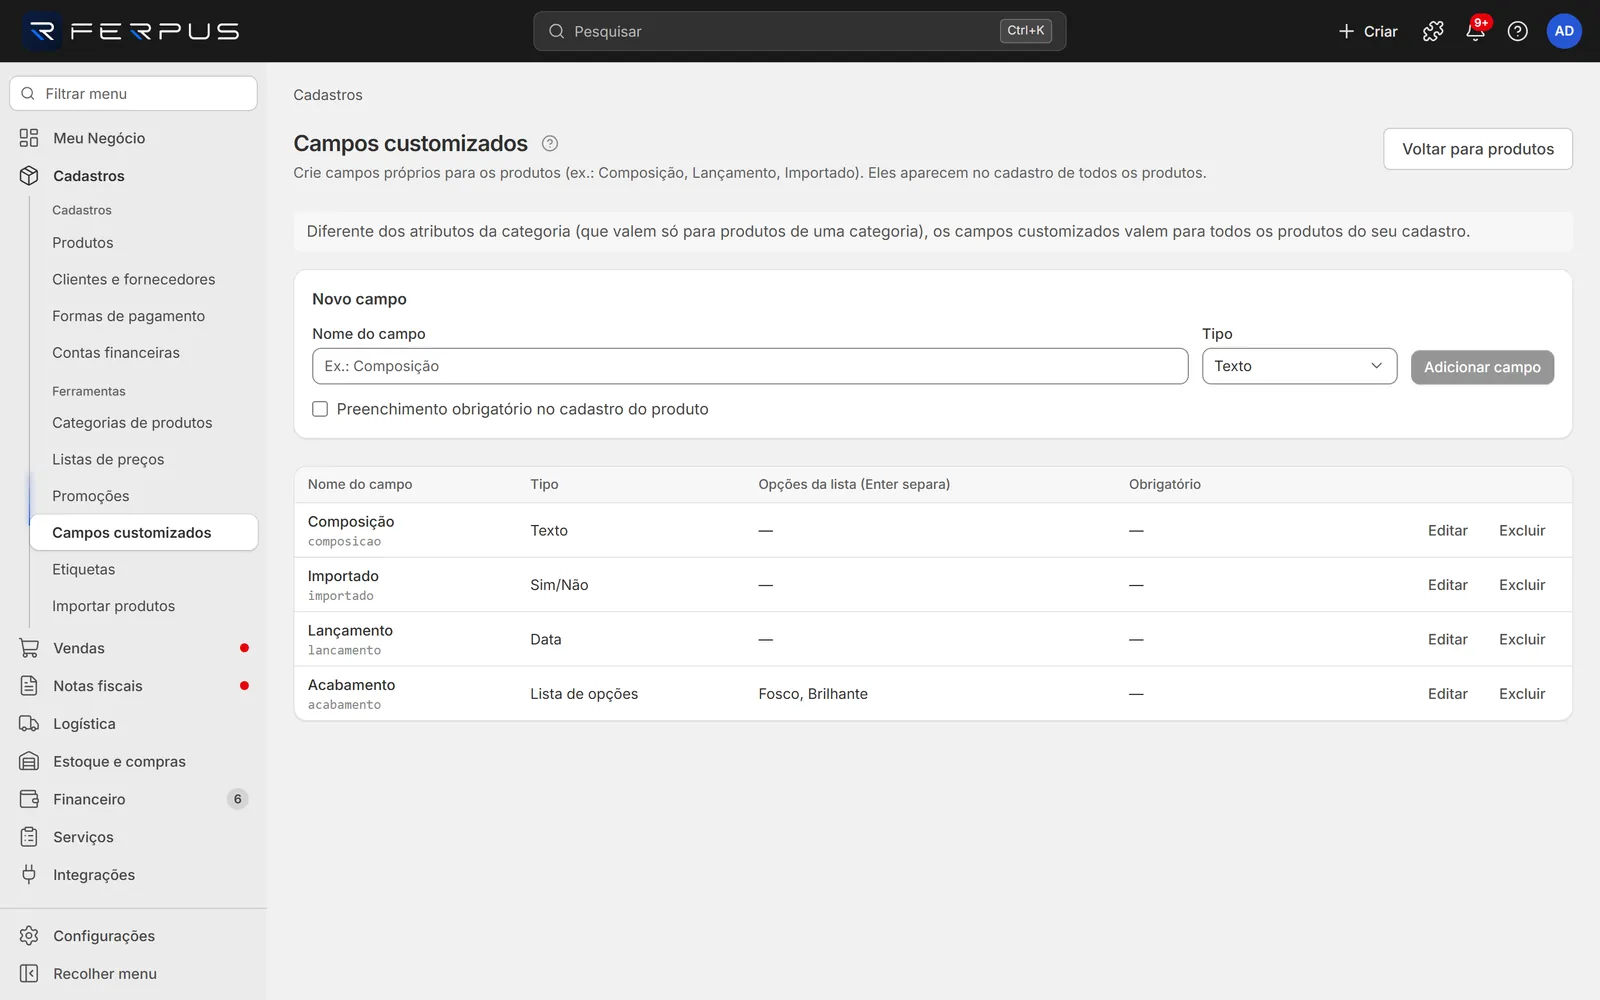This screenshot has width=1600, height=1000.
Task: Open the notifications bell
Action: point(1475,31)
